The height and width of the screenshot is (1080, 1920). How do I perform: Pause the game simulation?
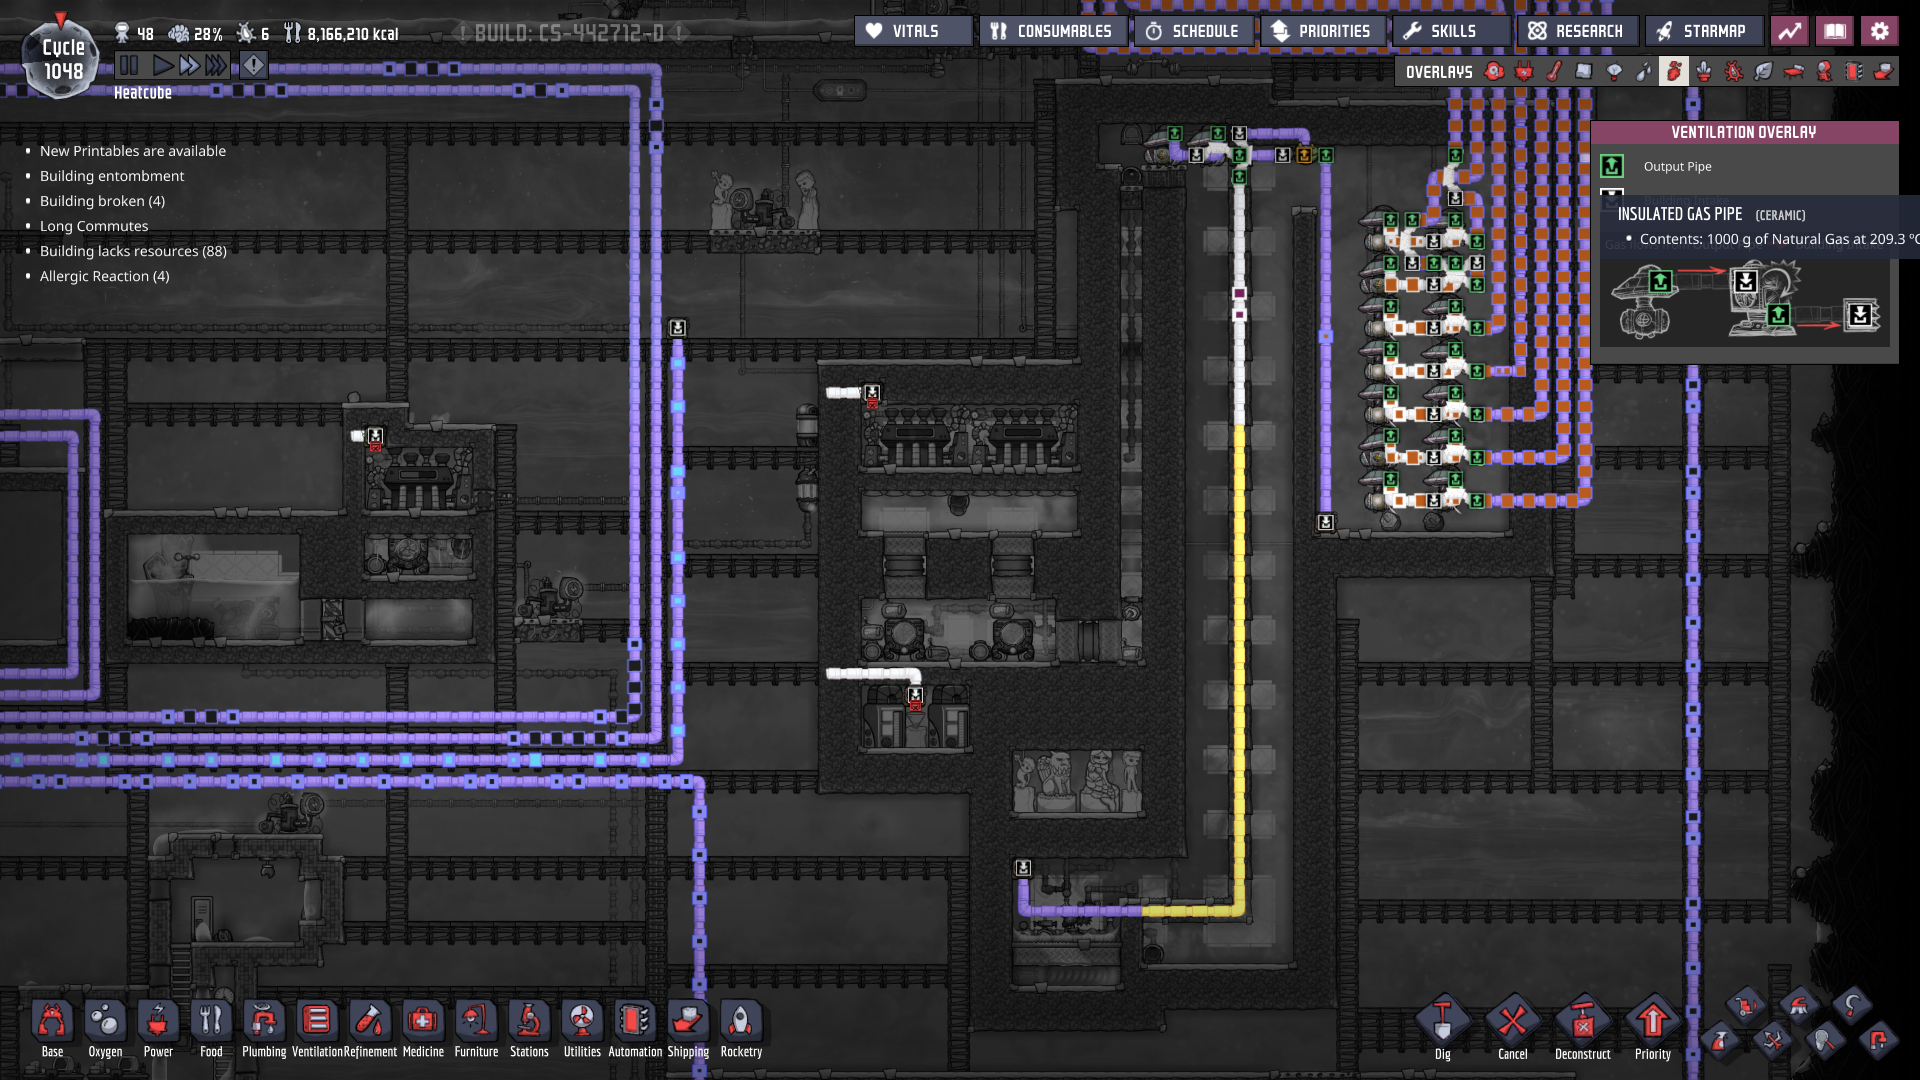129,66
